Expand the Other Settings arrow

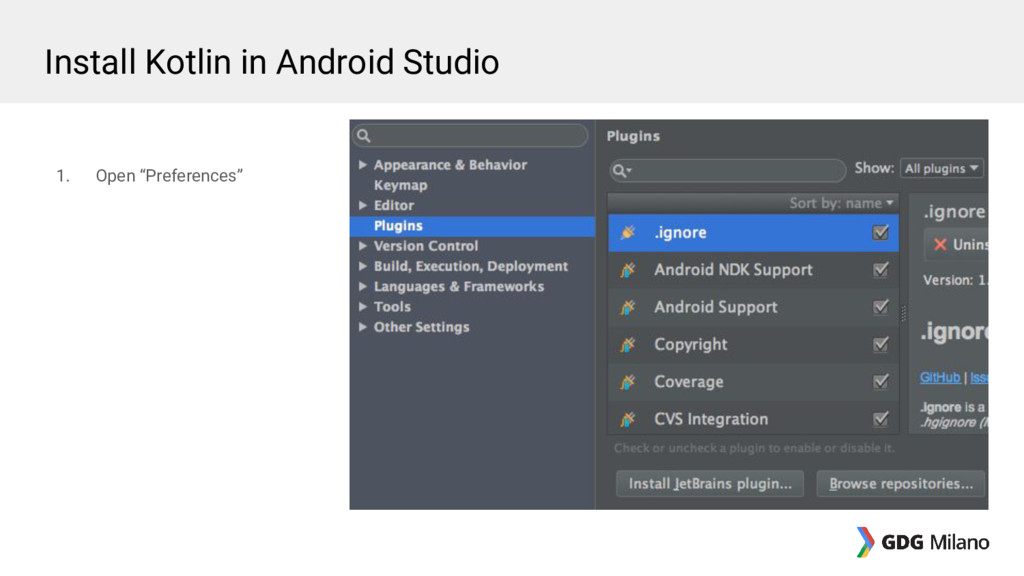click(x=362, y=327)
